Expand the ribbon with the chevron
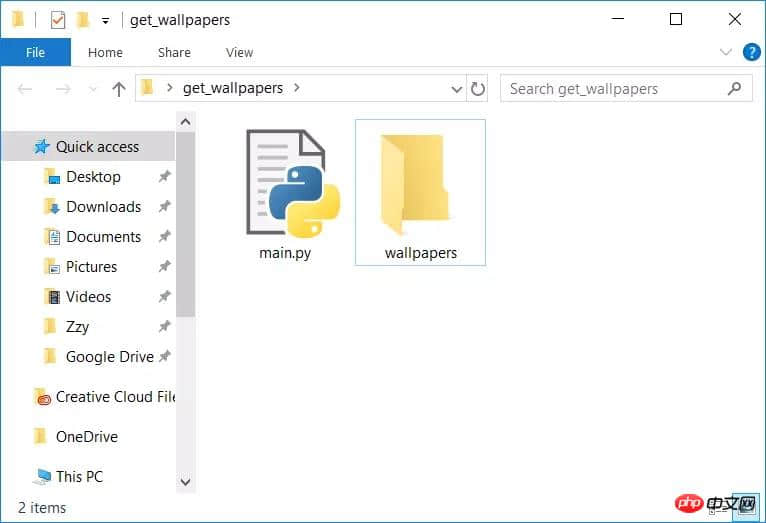The image size is (766, 523). [726, 52]
